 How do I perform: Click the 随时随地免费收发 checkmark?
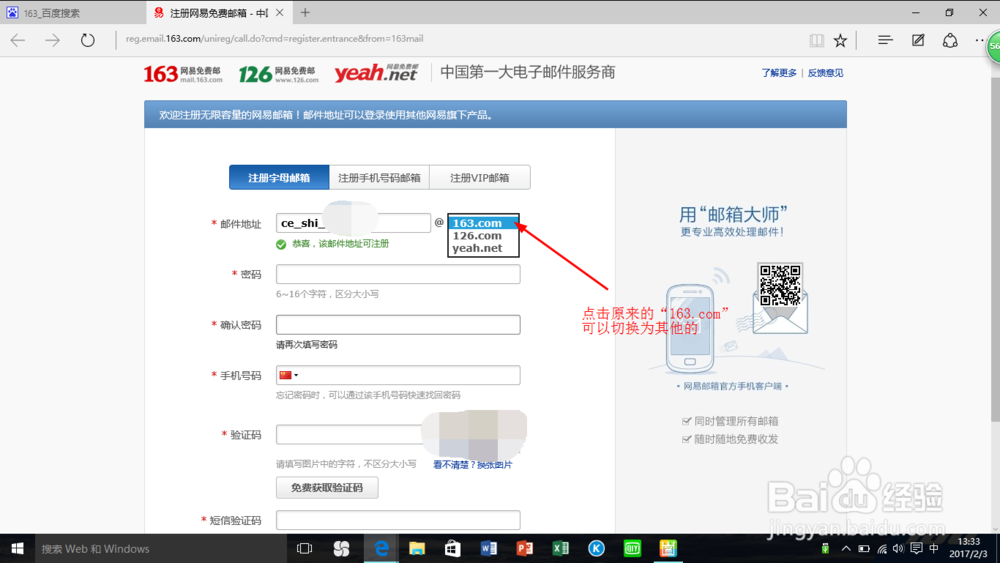686,439
